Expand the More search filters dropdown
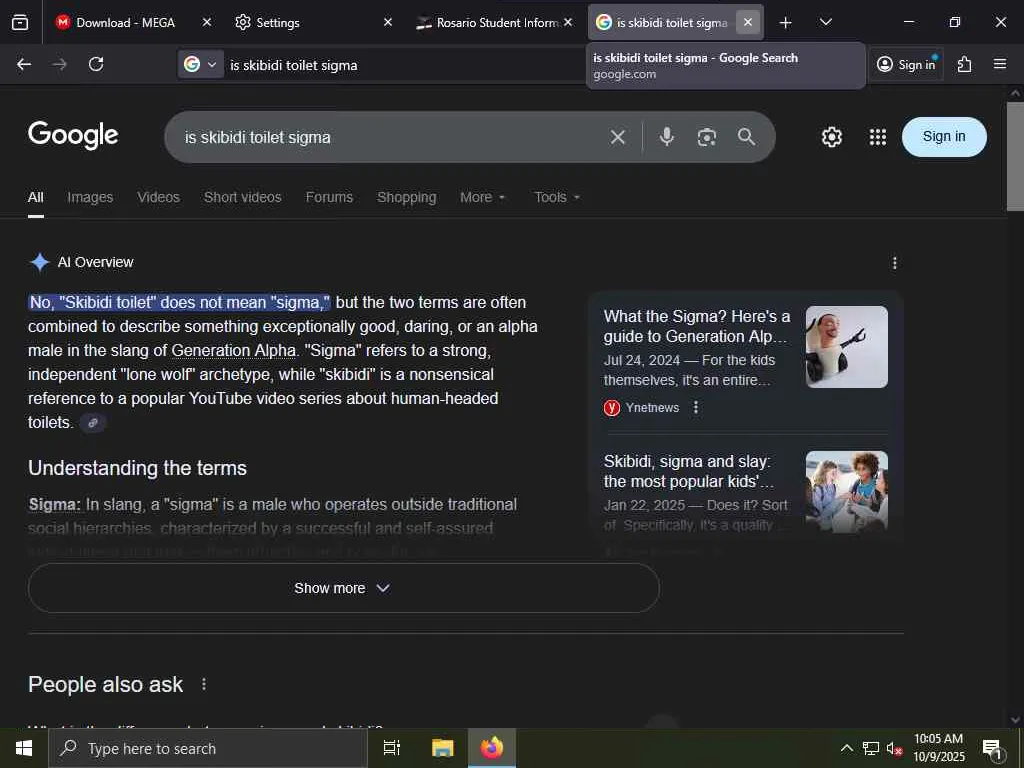This screenshot has height=768, width=1024. [483, 197]
